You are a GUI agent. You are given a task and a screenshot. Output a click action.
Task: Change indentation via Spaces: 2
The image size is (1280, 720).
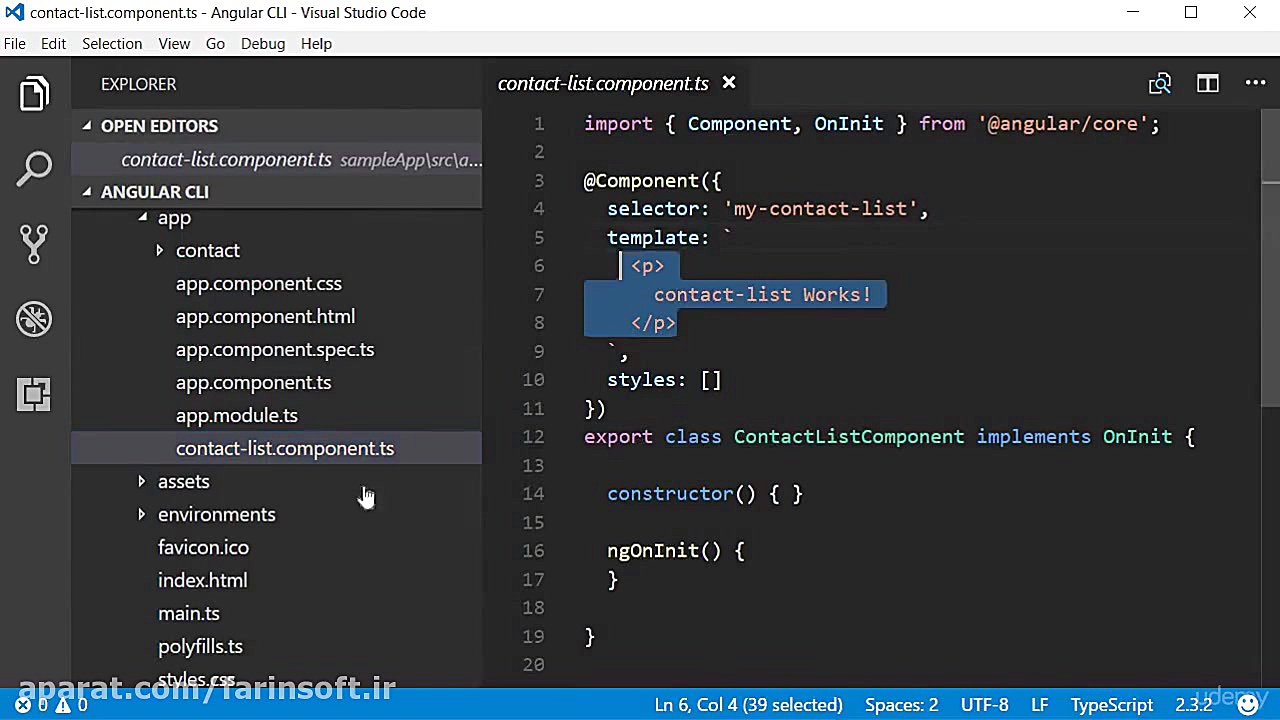tap(902, 705)
